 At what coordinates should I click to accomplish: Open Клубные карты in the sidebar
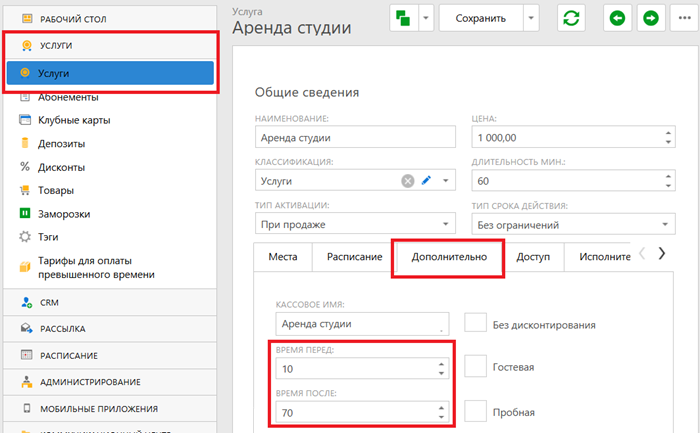[74, 120]
